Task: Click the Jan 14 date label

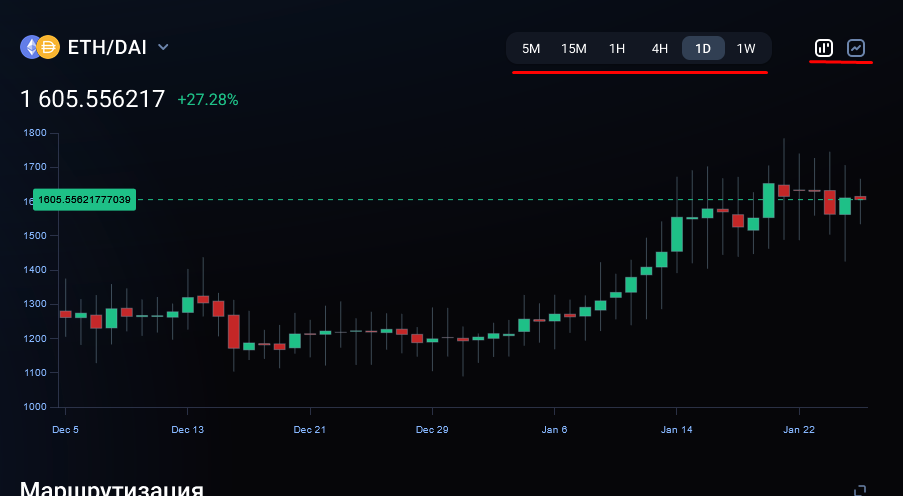Action: coord(677,430)
